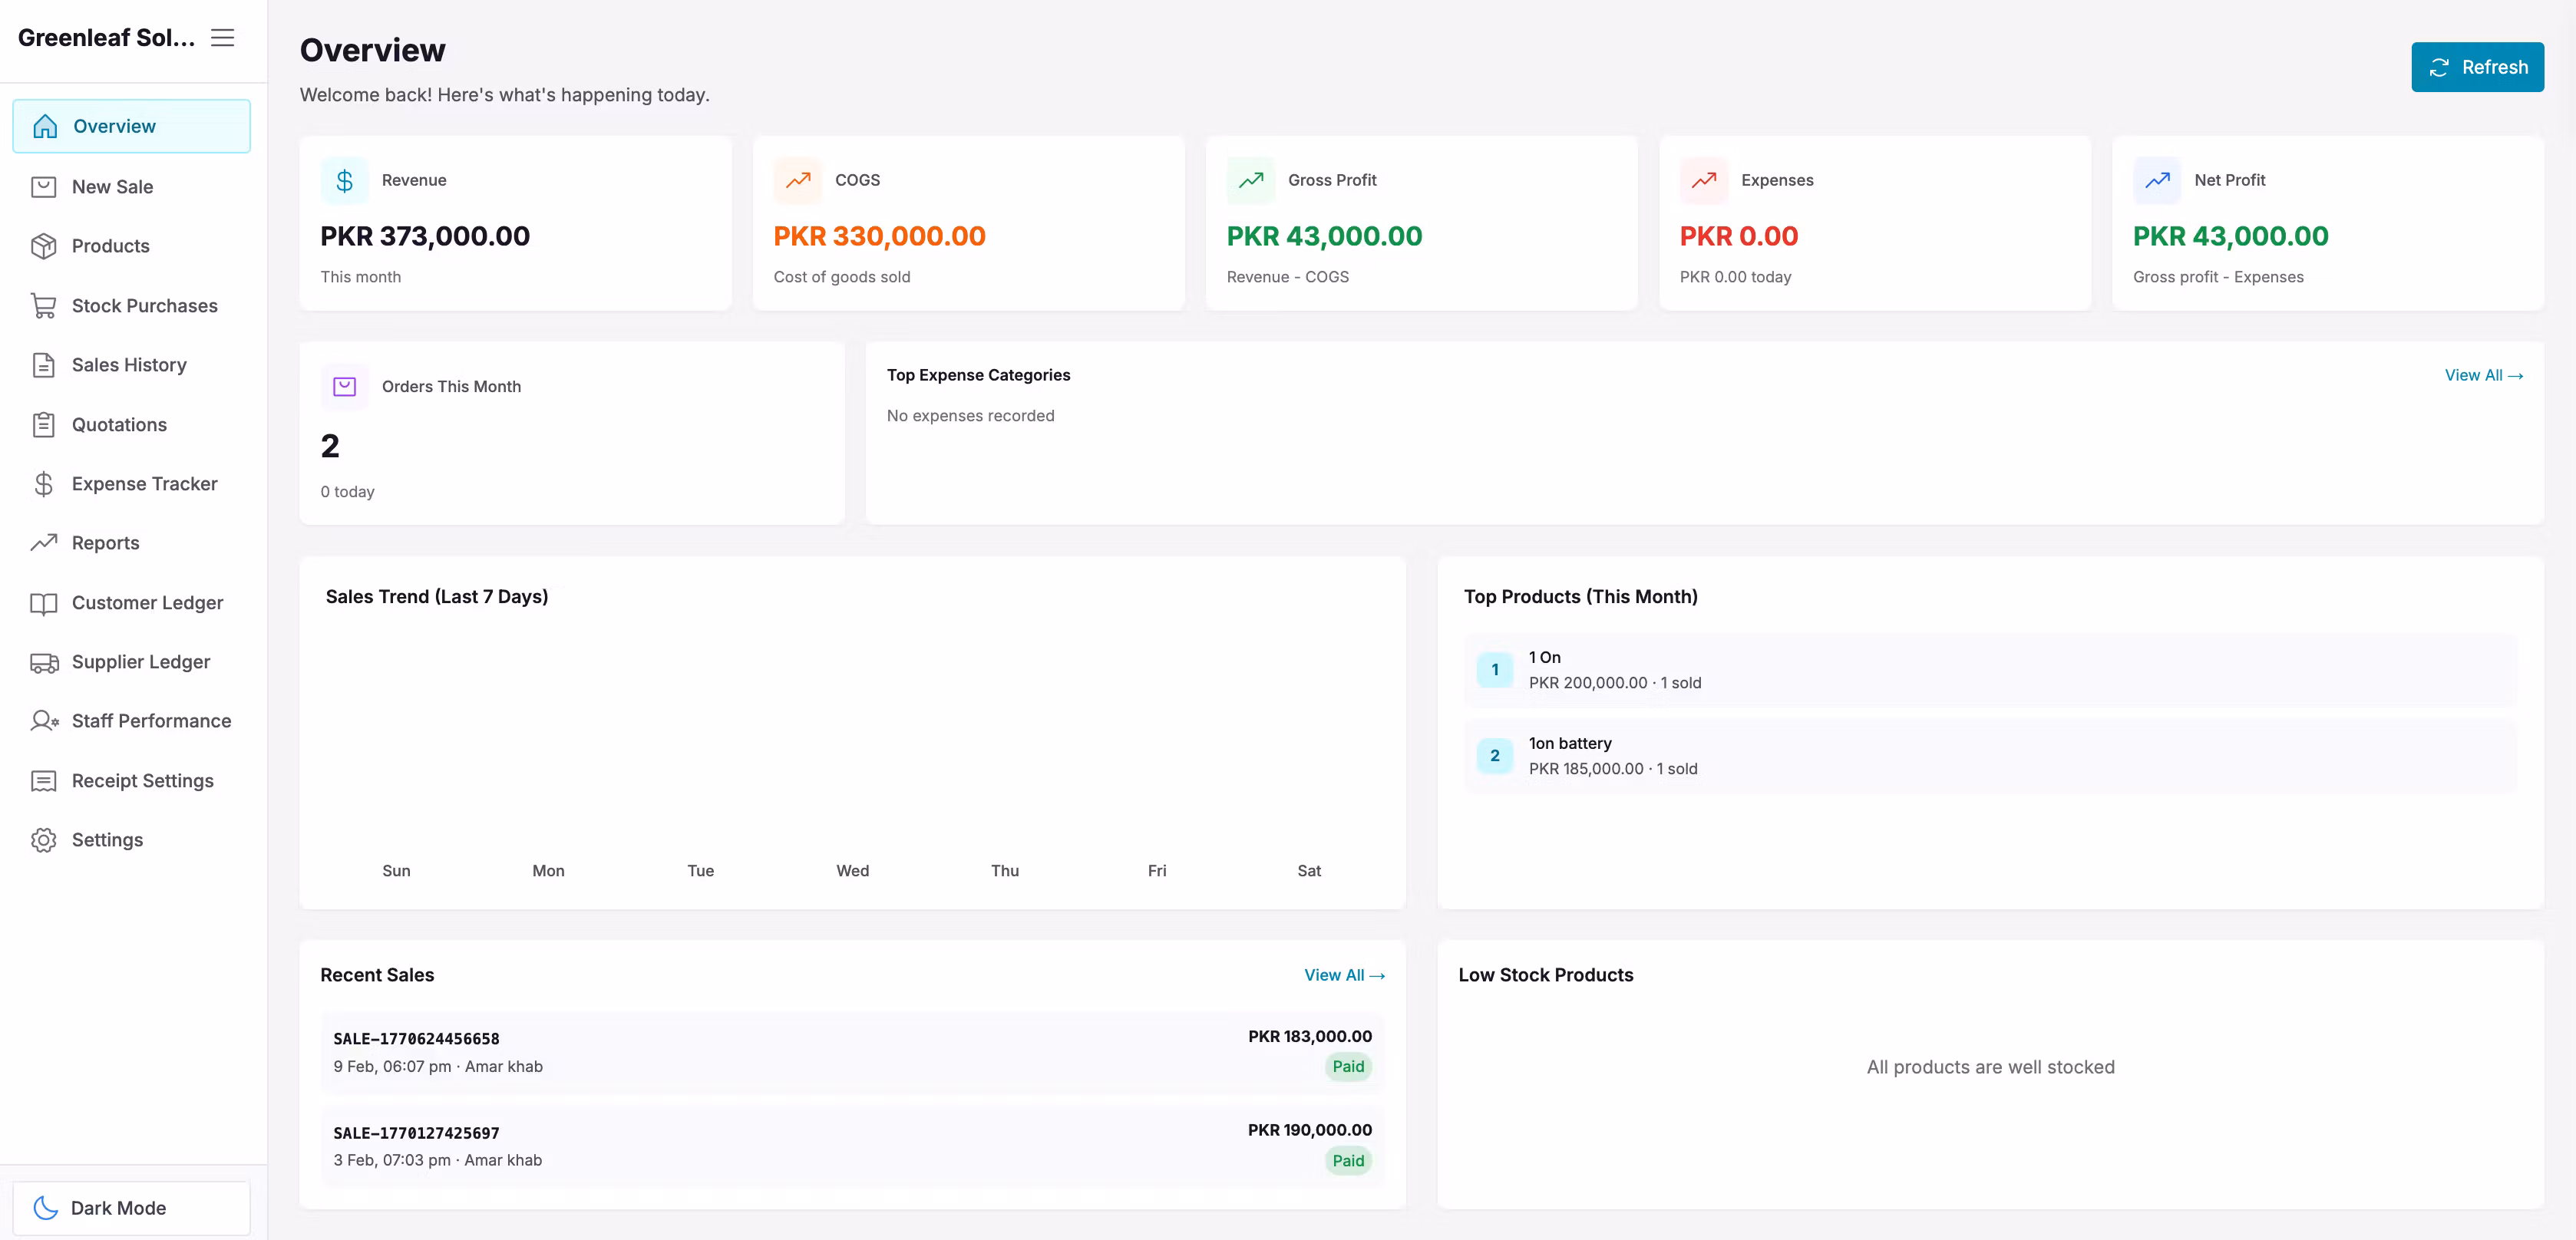Open sale SALE-1770624456658 entry
Screen dimensions: 2576x1240
coord(852,1052)
